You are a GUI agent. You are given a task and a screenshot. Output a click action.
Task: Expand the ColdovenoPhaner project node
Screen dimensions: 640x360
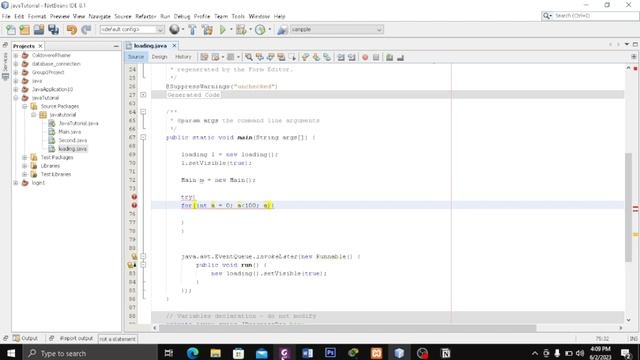(16, 55)
